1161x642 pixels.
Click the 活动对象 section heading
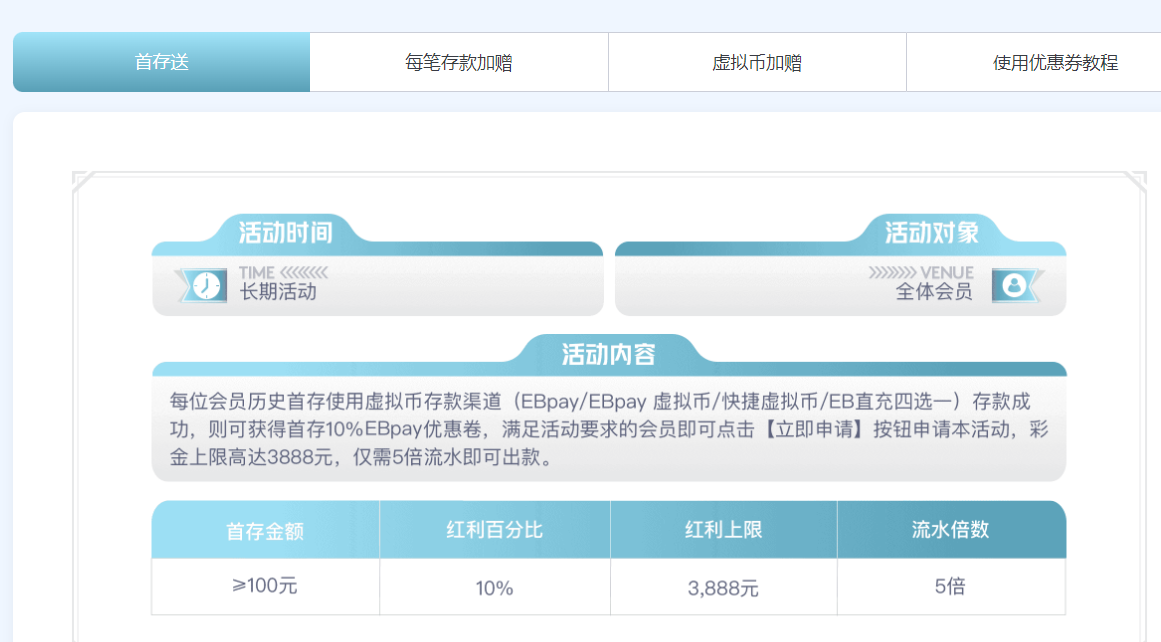931,233
